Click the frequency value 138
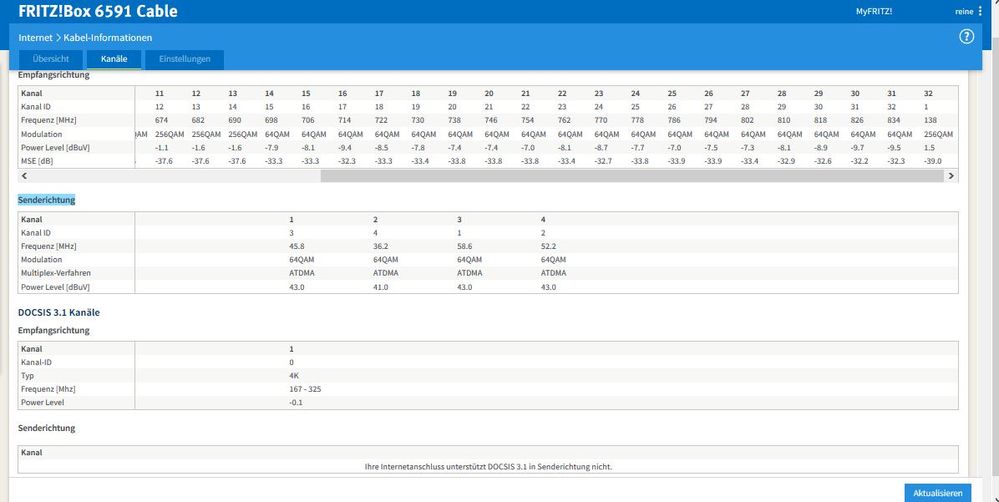The image size is (999, 502). point(930,120)
